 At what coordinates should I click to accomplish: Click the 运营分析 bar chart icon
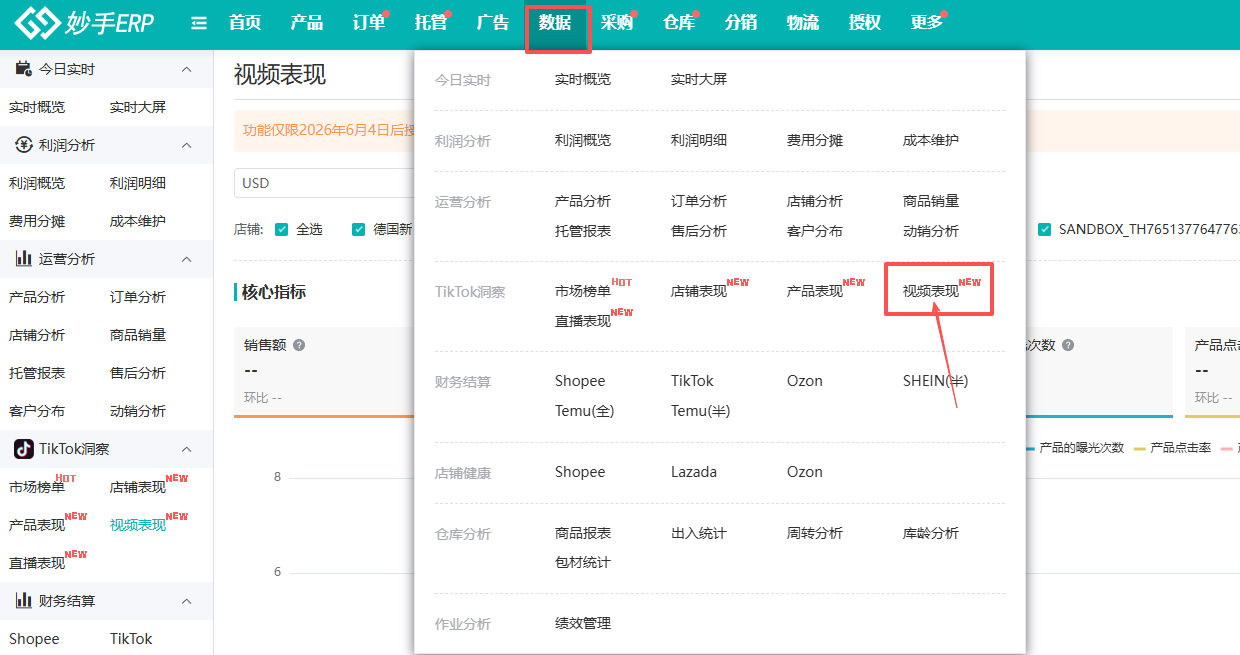click(x=23, y=259)
